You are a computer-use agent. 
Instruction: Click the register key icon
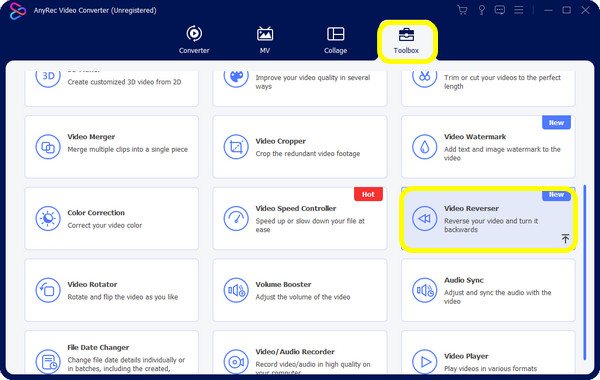tap(481, 10)
